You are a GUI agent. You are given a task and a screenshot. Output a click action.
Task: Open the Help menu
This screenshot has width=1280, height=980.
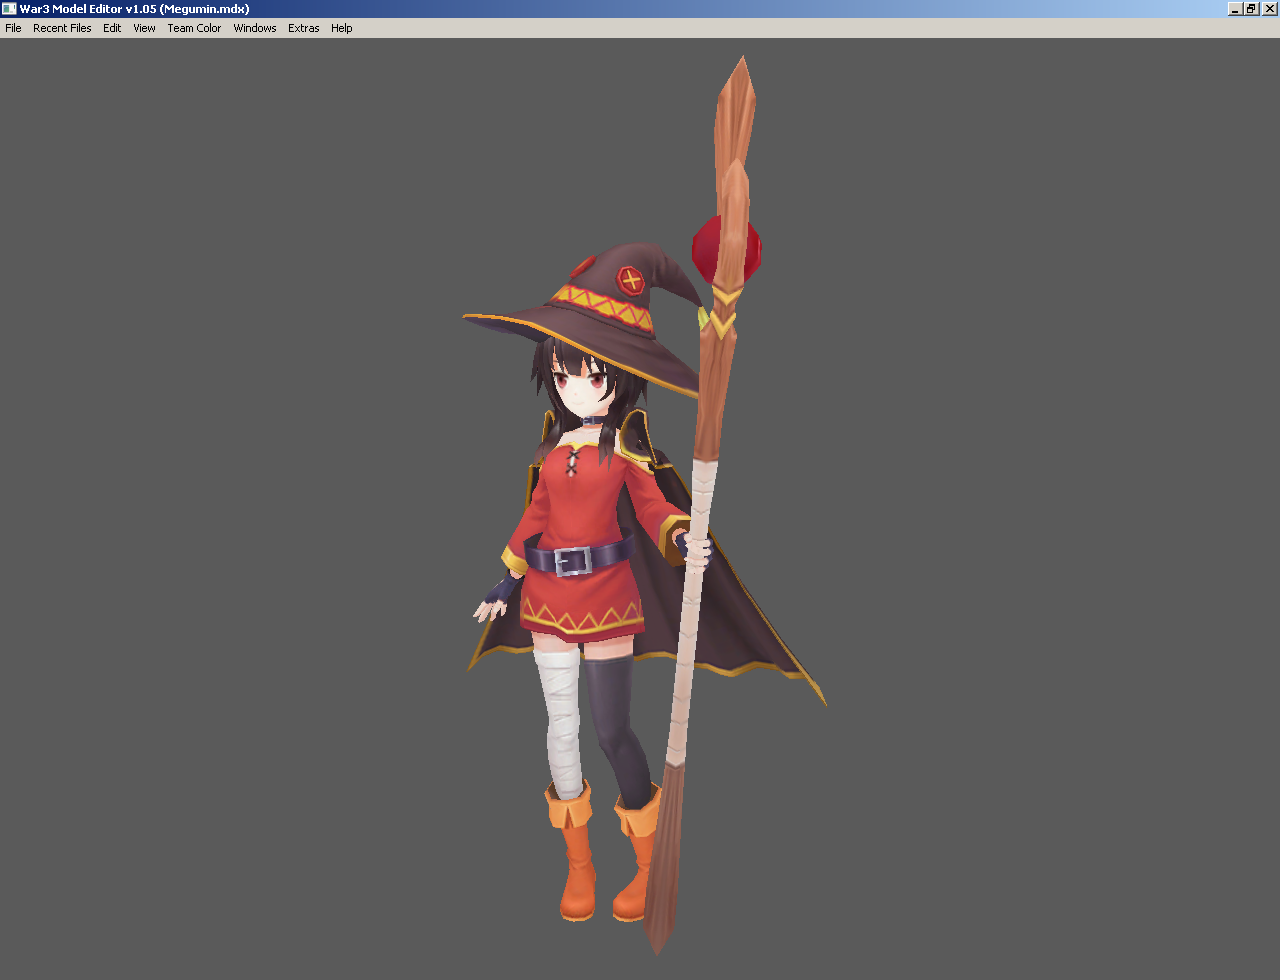click(x=342, y=28)
